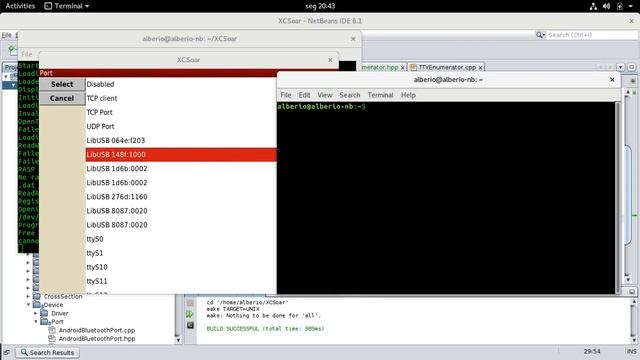Choose LibUSB 276d:1160 in the port list
Viewport: 640px width, 360px height.
[181, 197]
